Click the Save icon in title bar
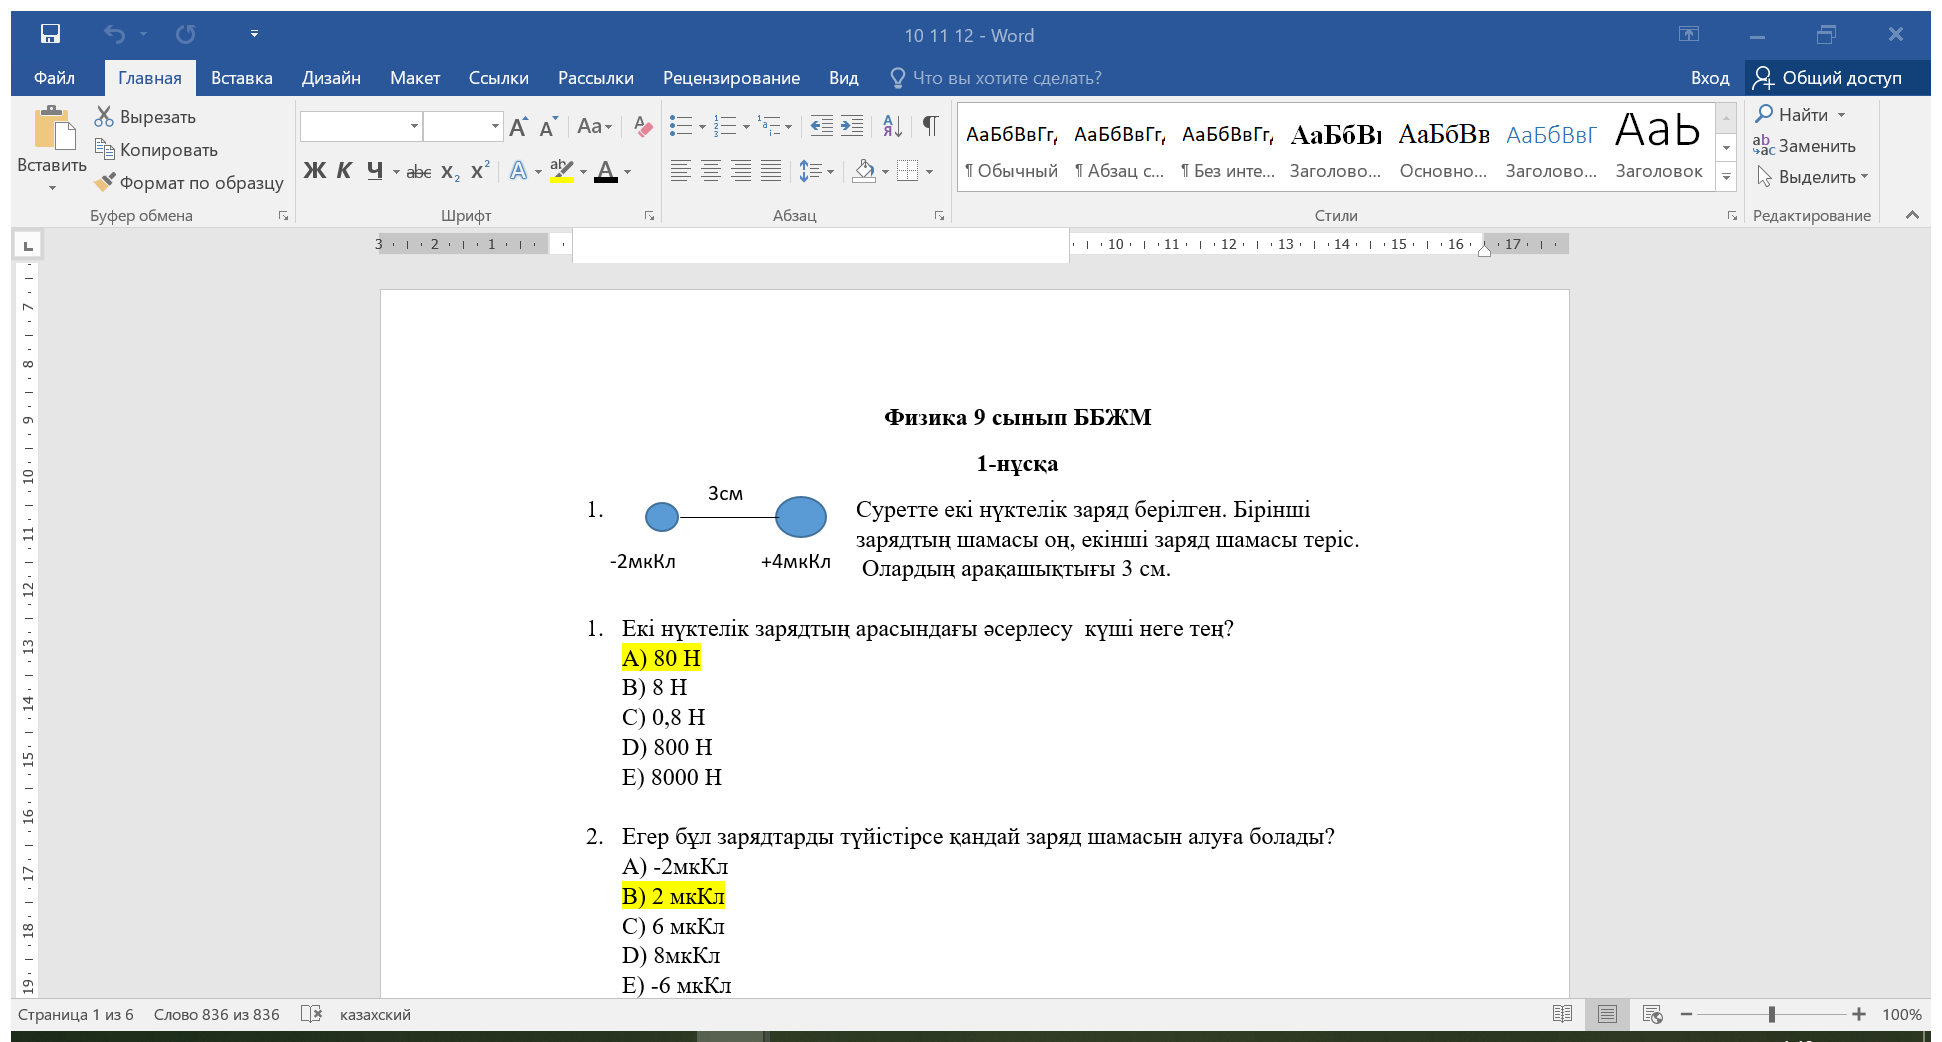This screenshot has height=1042, width=1942. pos(50,35)
